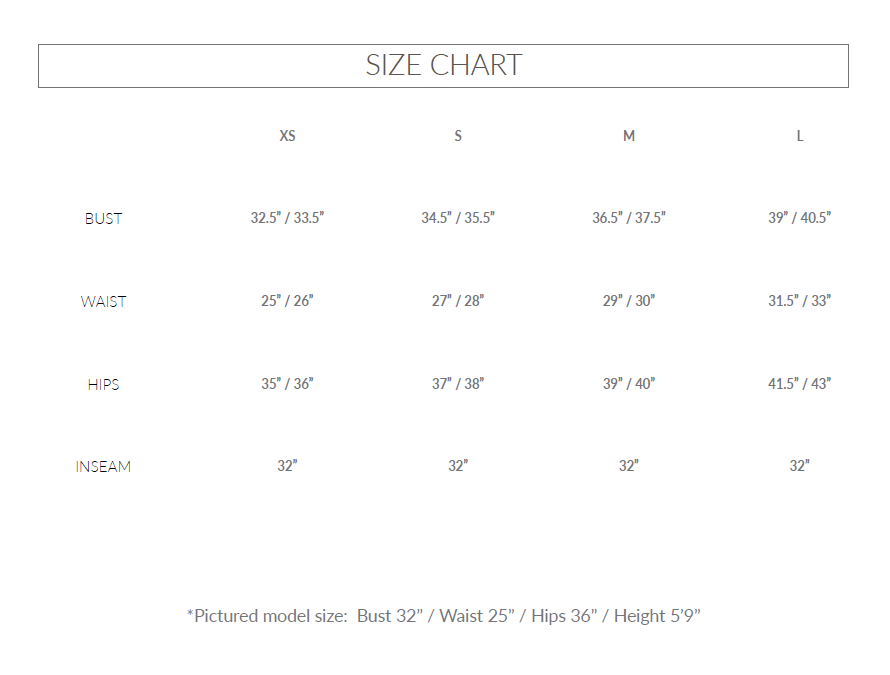Viewport: 890px width, 675px height.
Task: Select the S hips value 37" / 38"
Action: point(458,384)
